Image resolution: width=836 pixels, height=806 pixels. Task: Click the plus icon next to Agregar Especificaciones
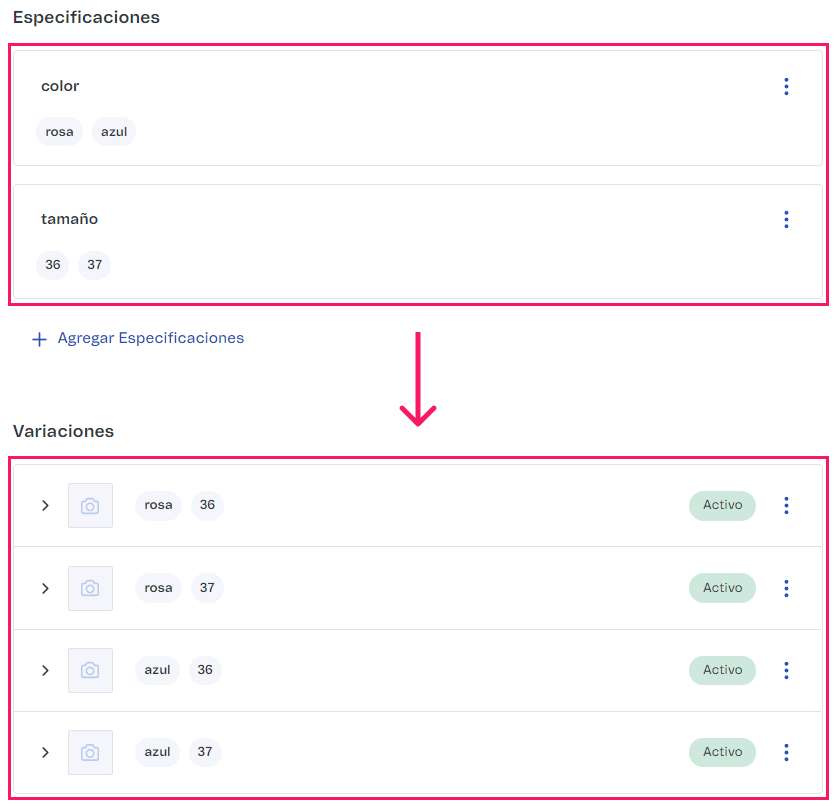[38, 338]
